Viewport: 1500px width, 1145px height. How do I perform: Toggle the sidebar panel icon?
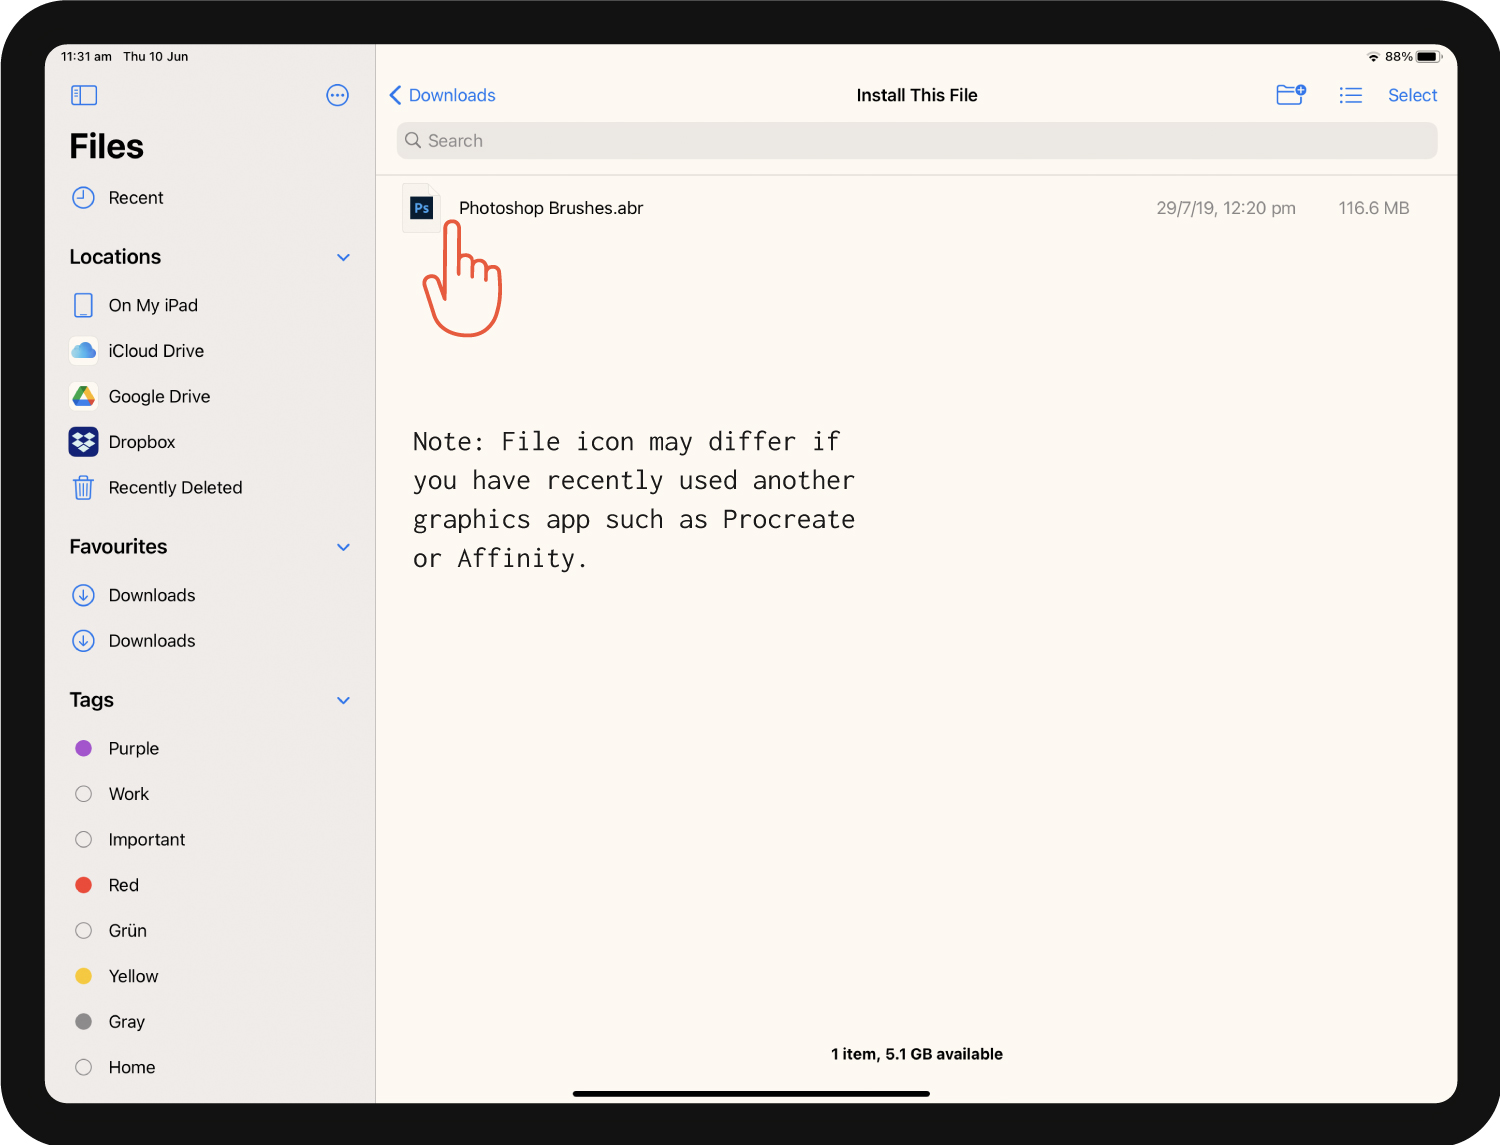[84, 95]
